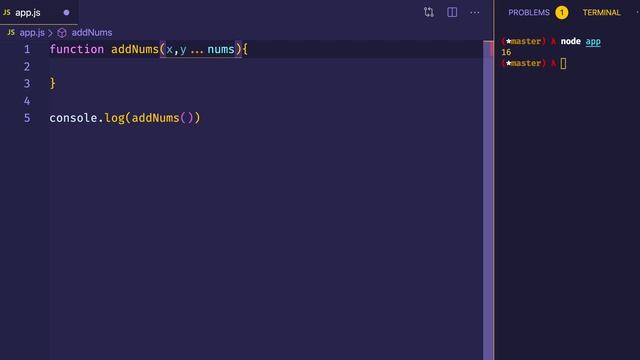
Task: Click the '16' output in the terminal
Action: coord(506,52)
